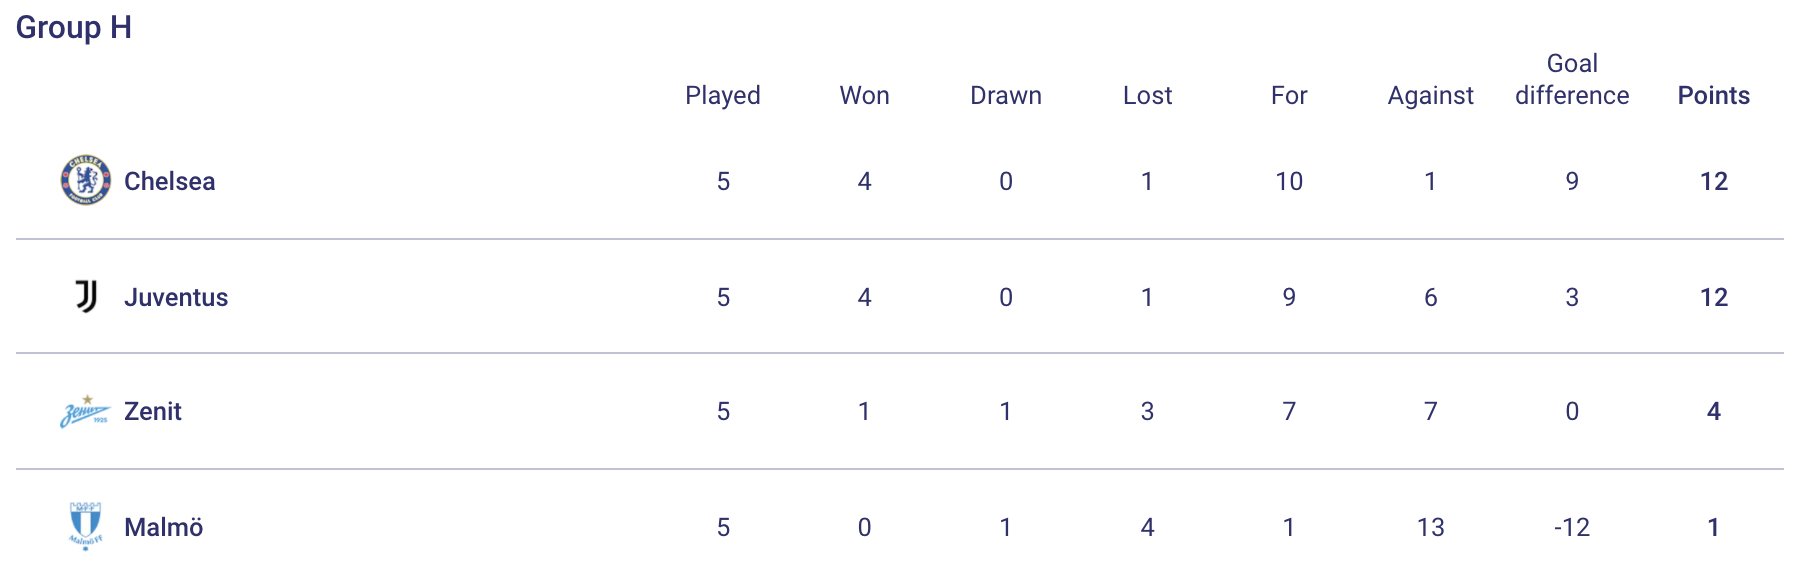Open the Malmö team name link
This screenshot has width=1812, height=574.
tap(164, 527)
